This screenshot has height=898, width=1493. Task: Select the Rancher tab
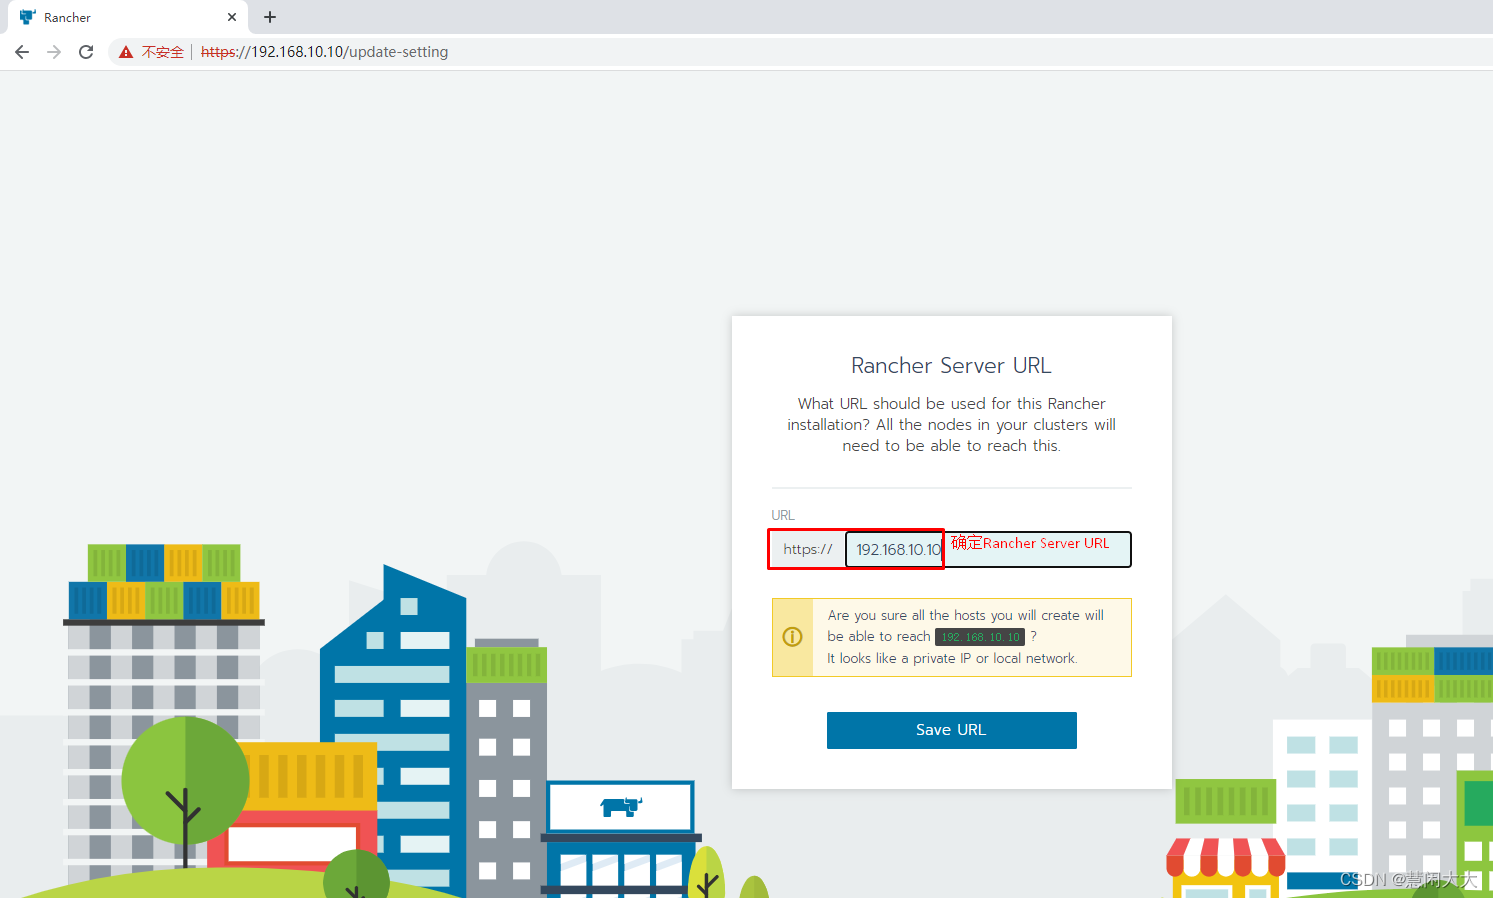(126, 17)
